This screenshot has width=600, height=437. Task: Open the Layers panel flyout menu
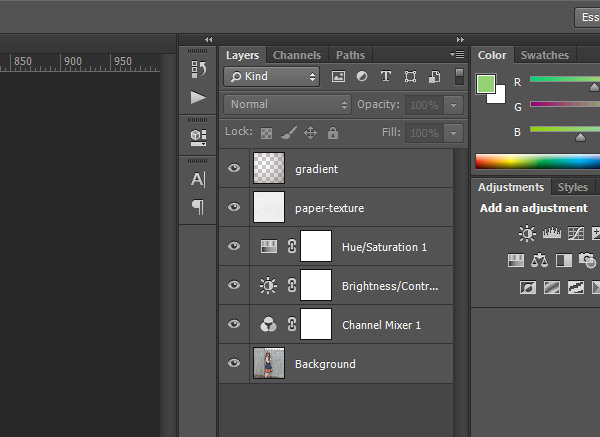pyautogui.click(x=457, y=55)
